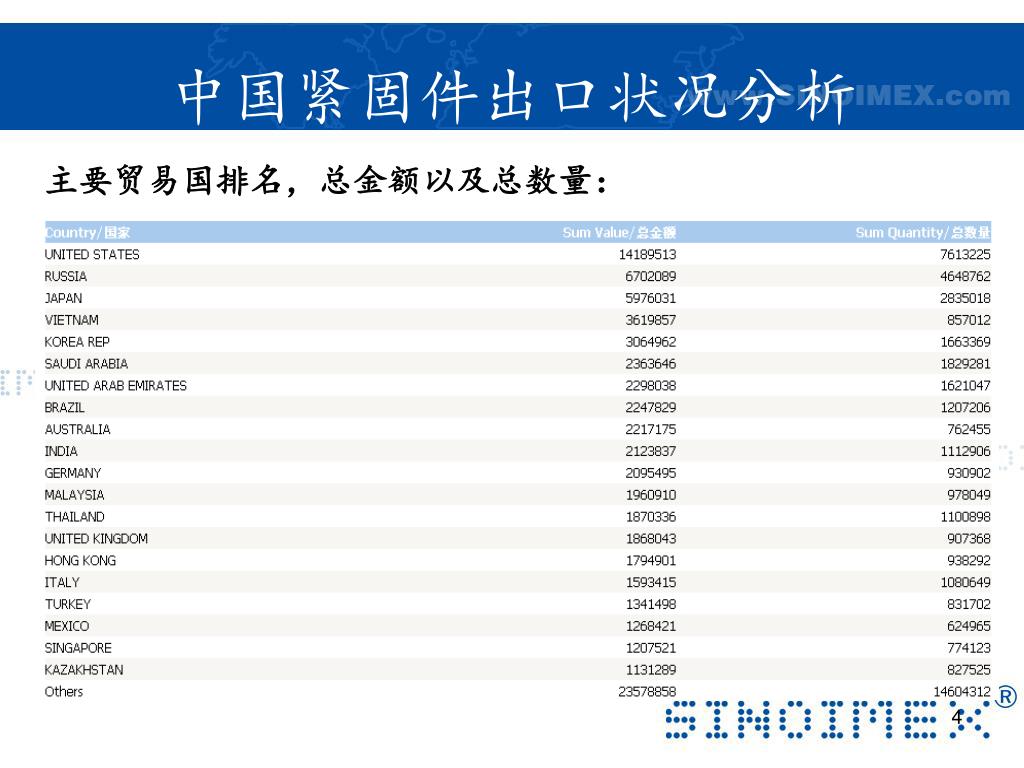Click sum value 2095495 for Germany
1024x768 pixels.
[650, 473]
